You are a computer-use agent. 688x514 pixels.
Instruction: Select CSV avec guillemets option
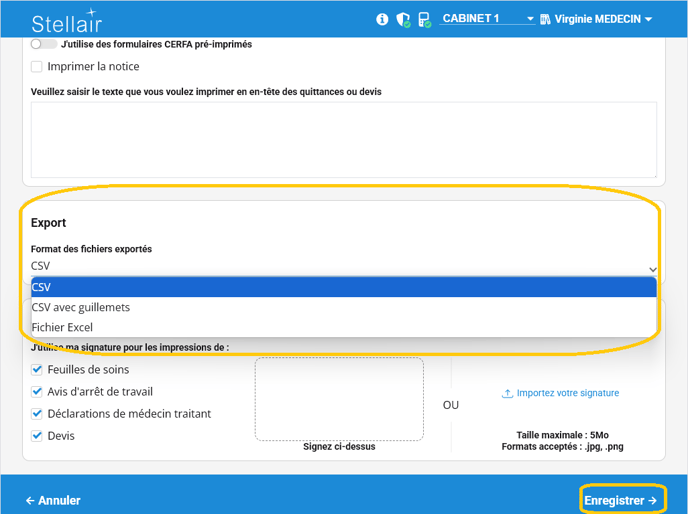click(x=81, y=307)
